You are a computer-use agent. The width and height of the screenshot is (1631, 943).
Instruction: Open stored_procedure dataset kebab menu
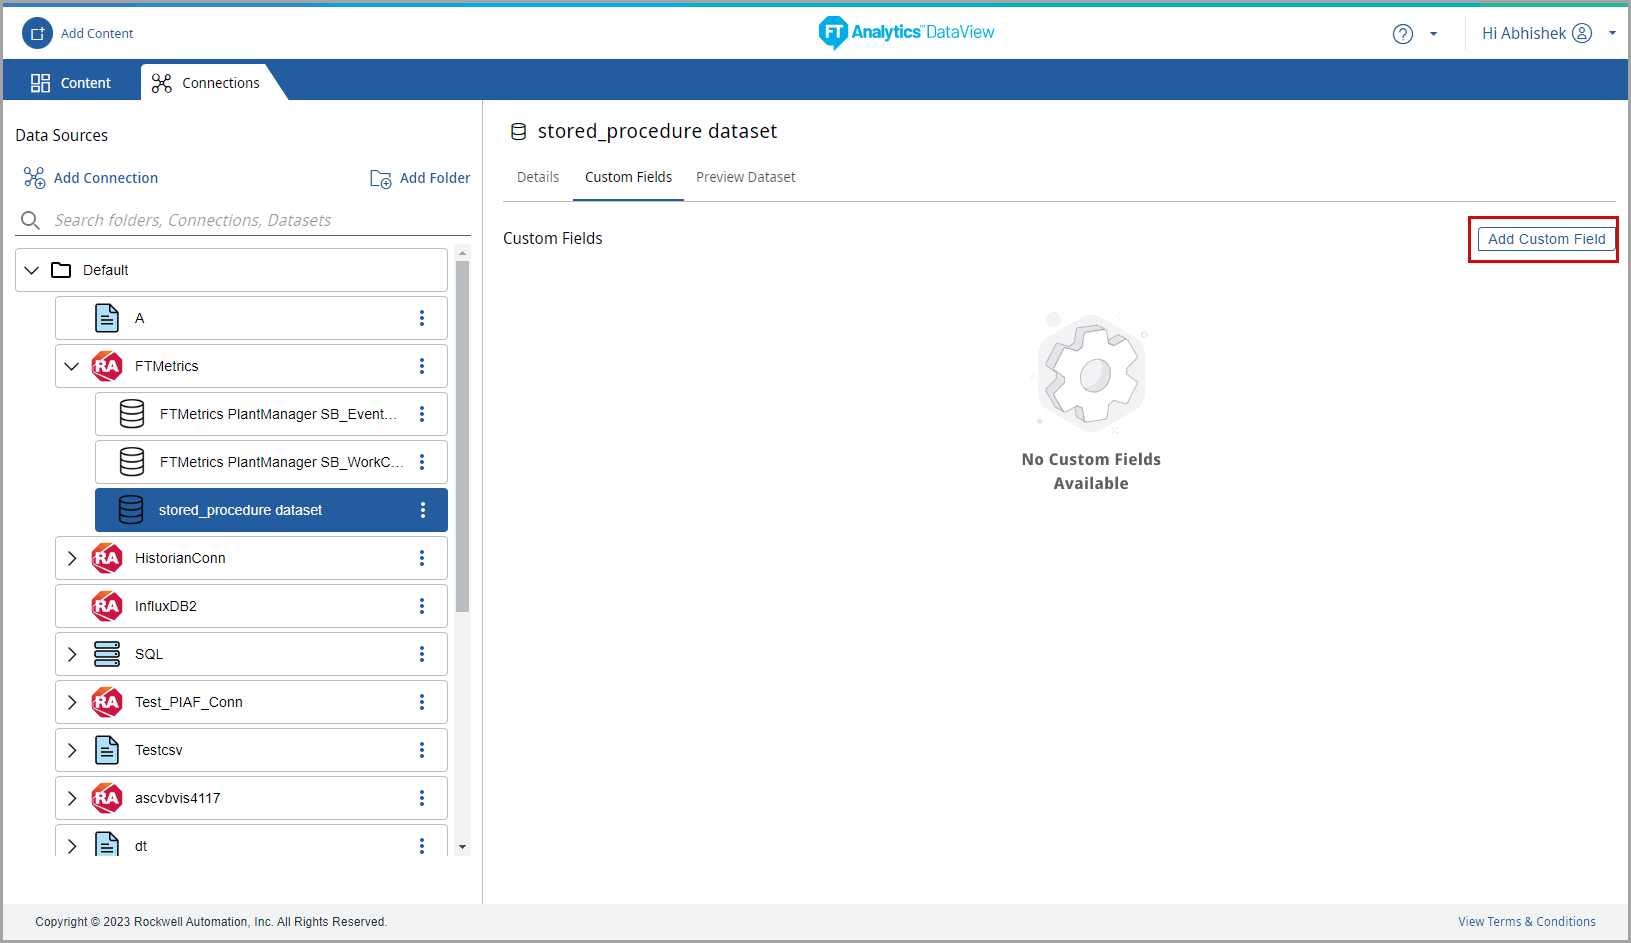point(422,510)
